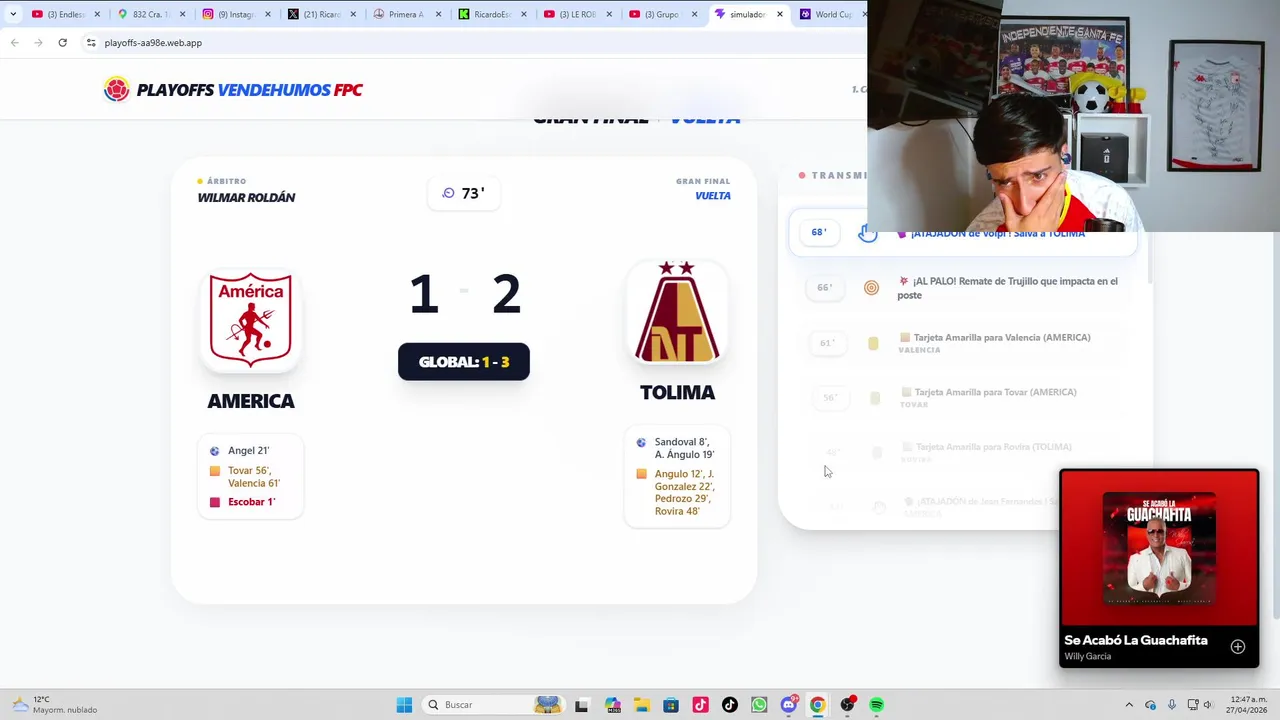The height and width of the screenshot is (720, 1280).
Task: Click the Playoffs Vendehumos FPC logo ball
Action: point(117,89)
